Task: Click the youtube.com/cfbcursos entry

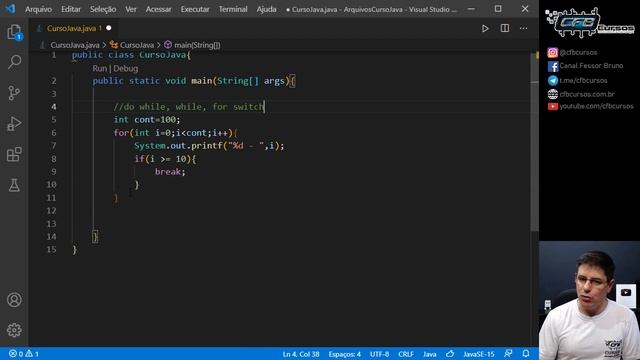Action: click(590, 106)
